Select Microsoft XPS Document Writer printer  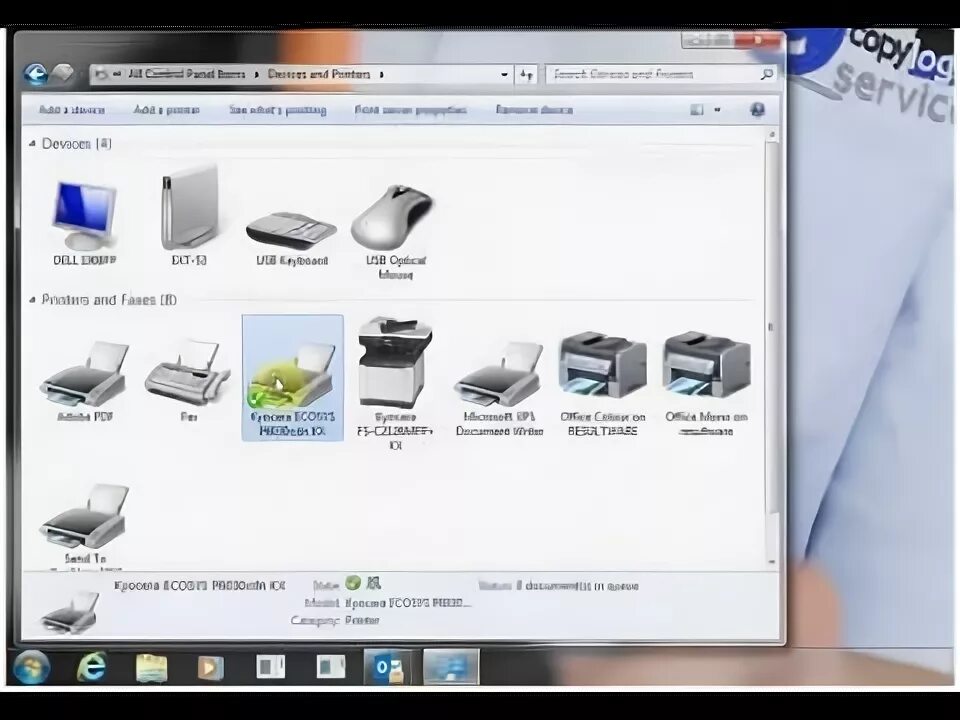500,388
